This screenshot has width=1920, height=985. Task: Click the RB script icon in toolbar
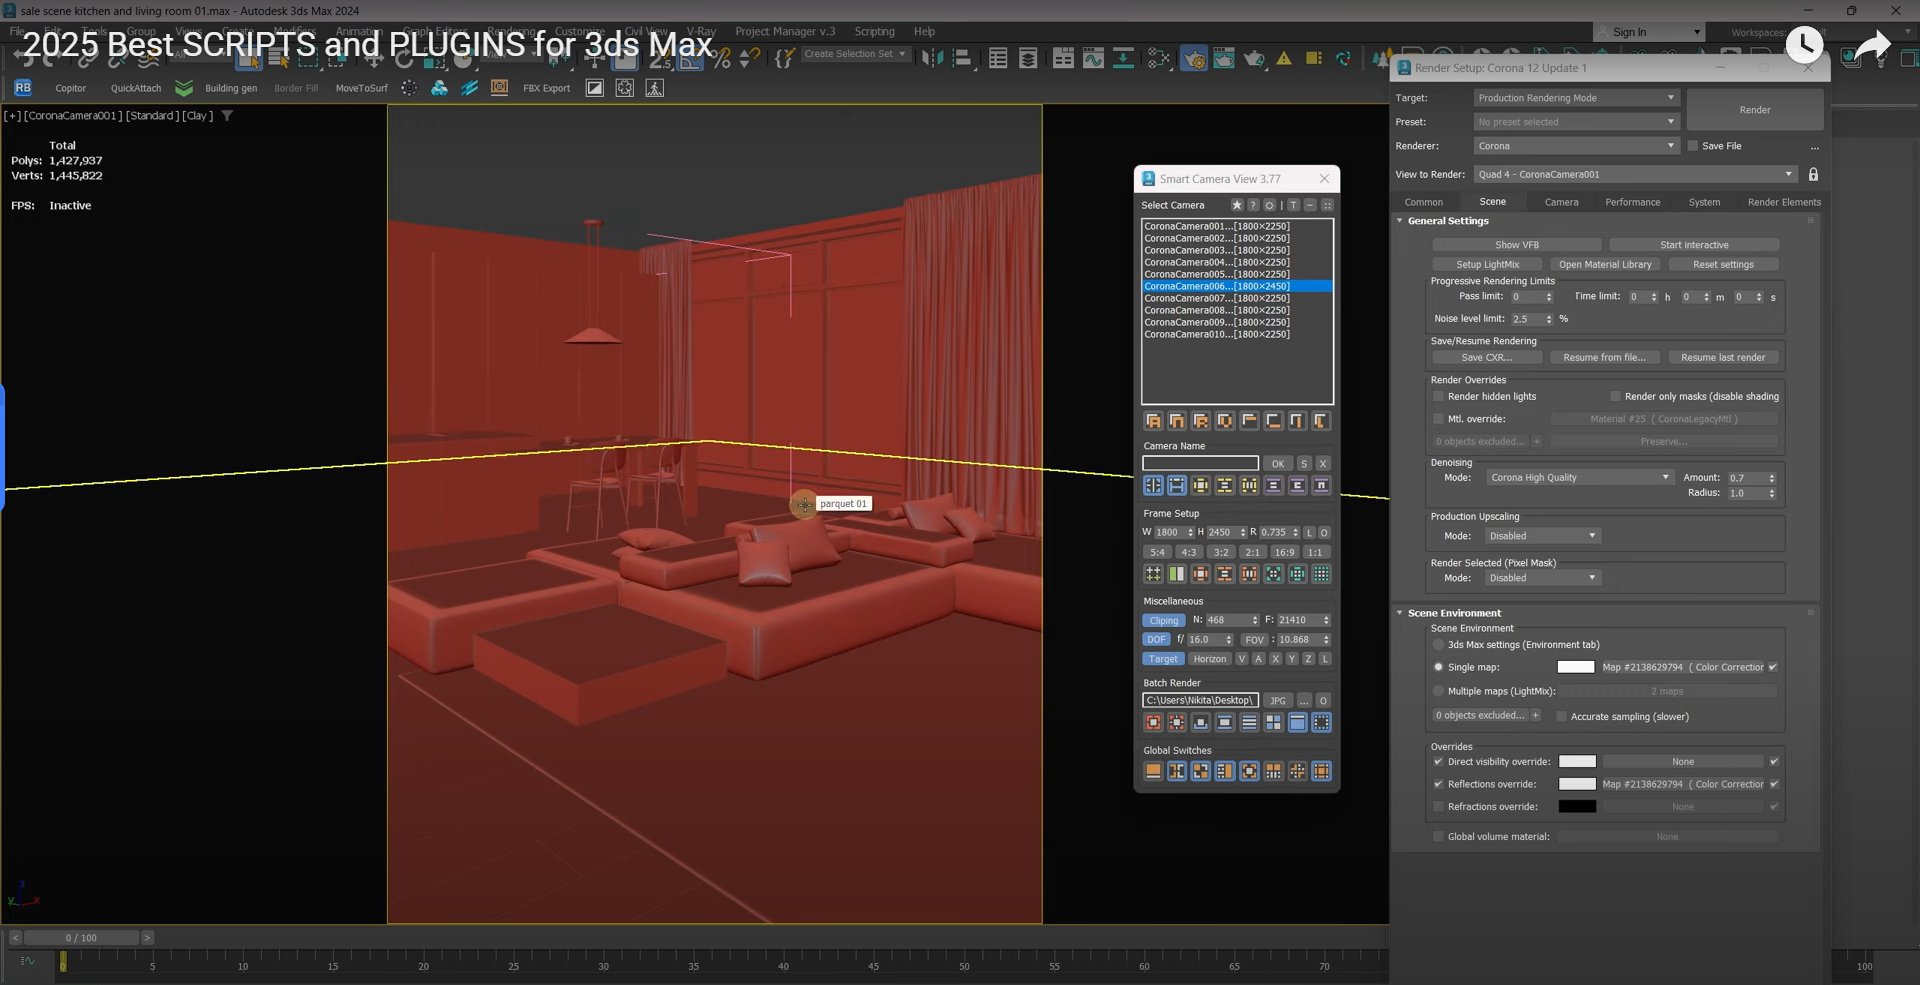coord(23,88)
